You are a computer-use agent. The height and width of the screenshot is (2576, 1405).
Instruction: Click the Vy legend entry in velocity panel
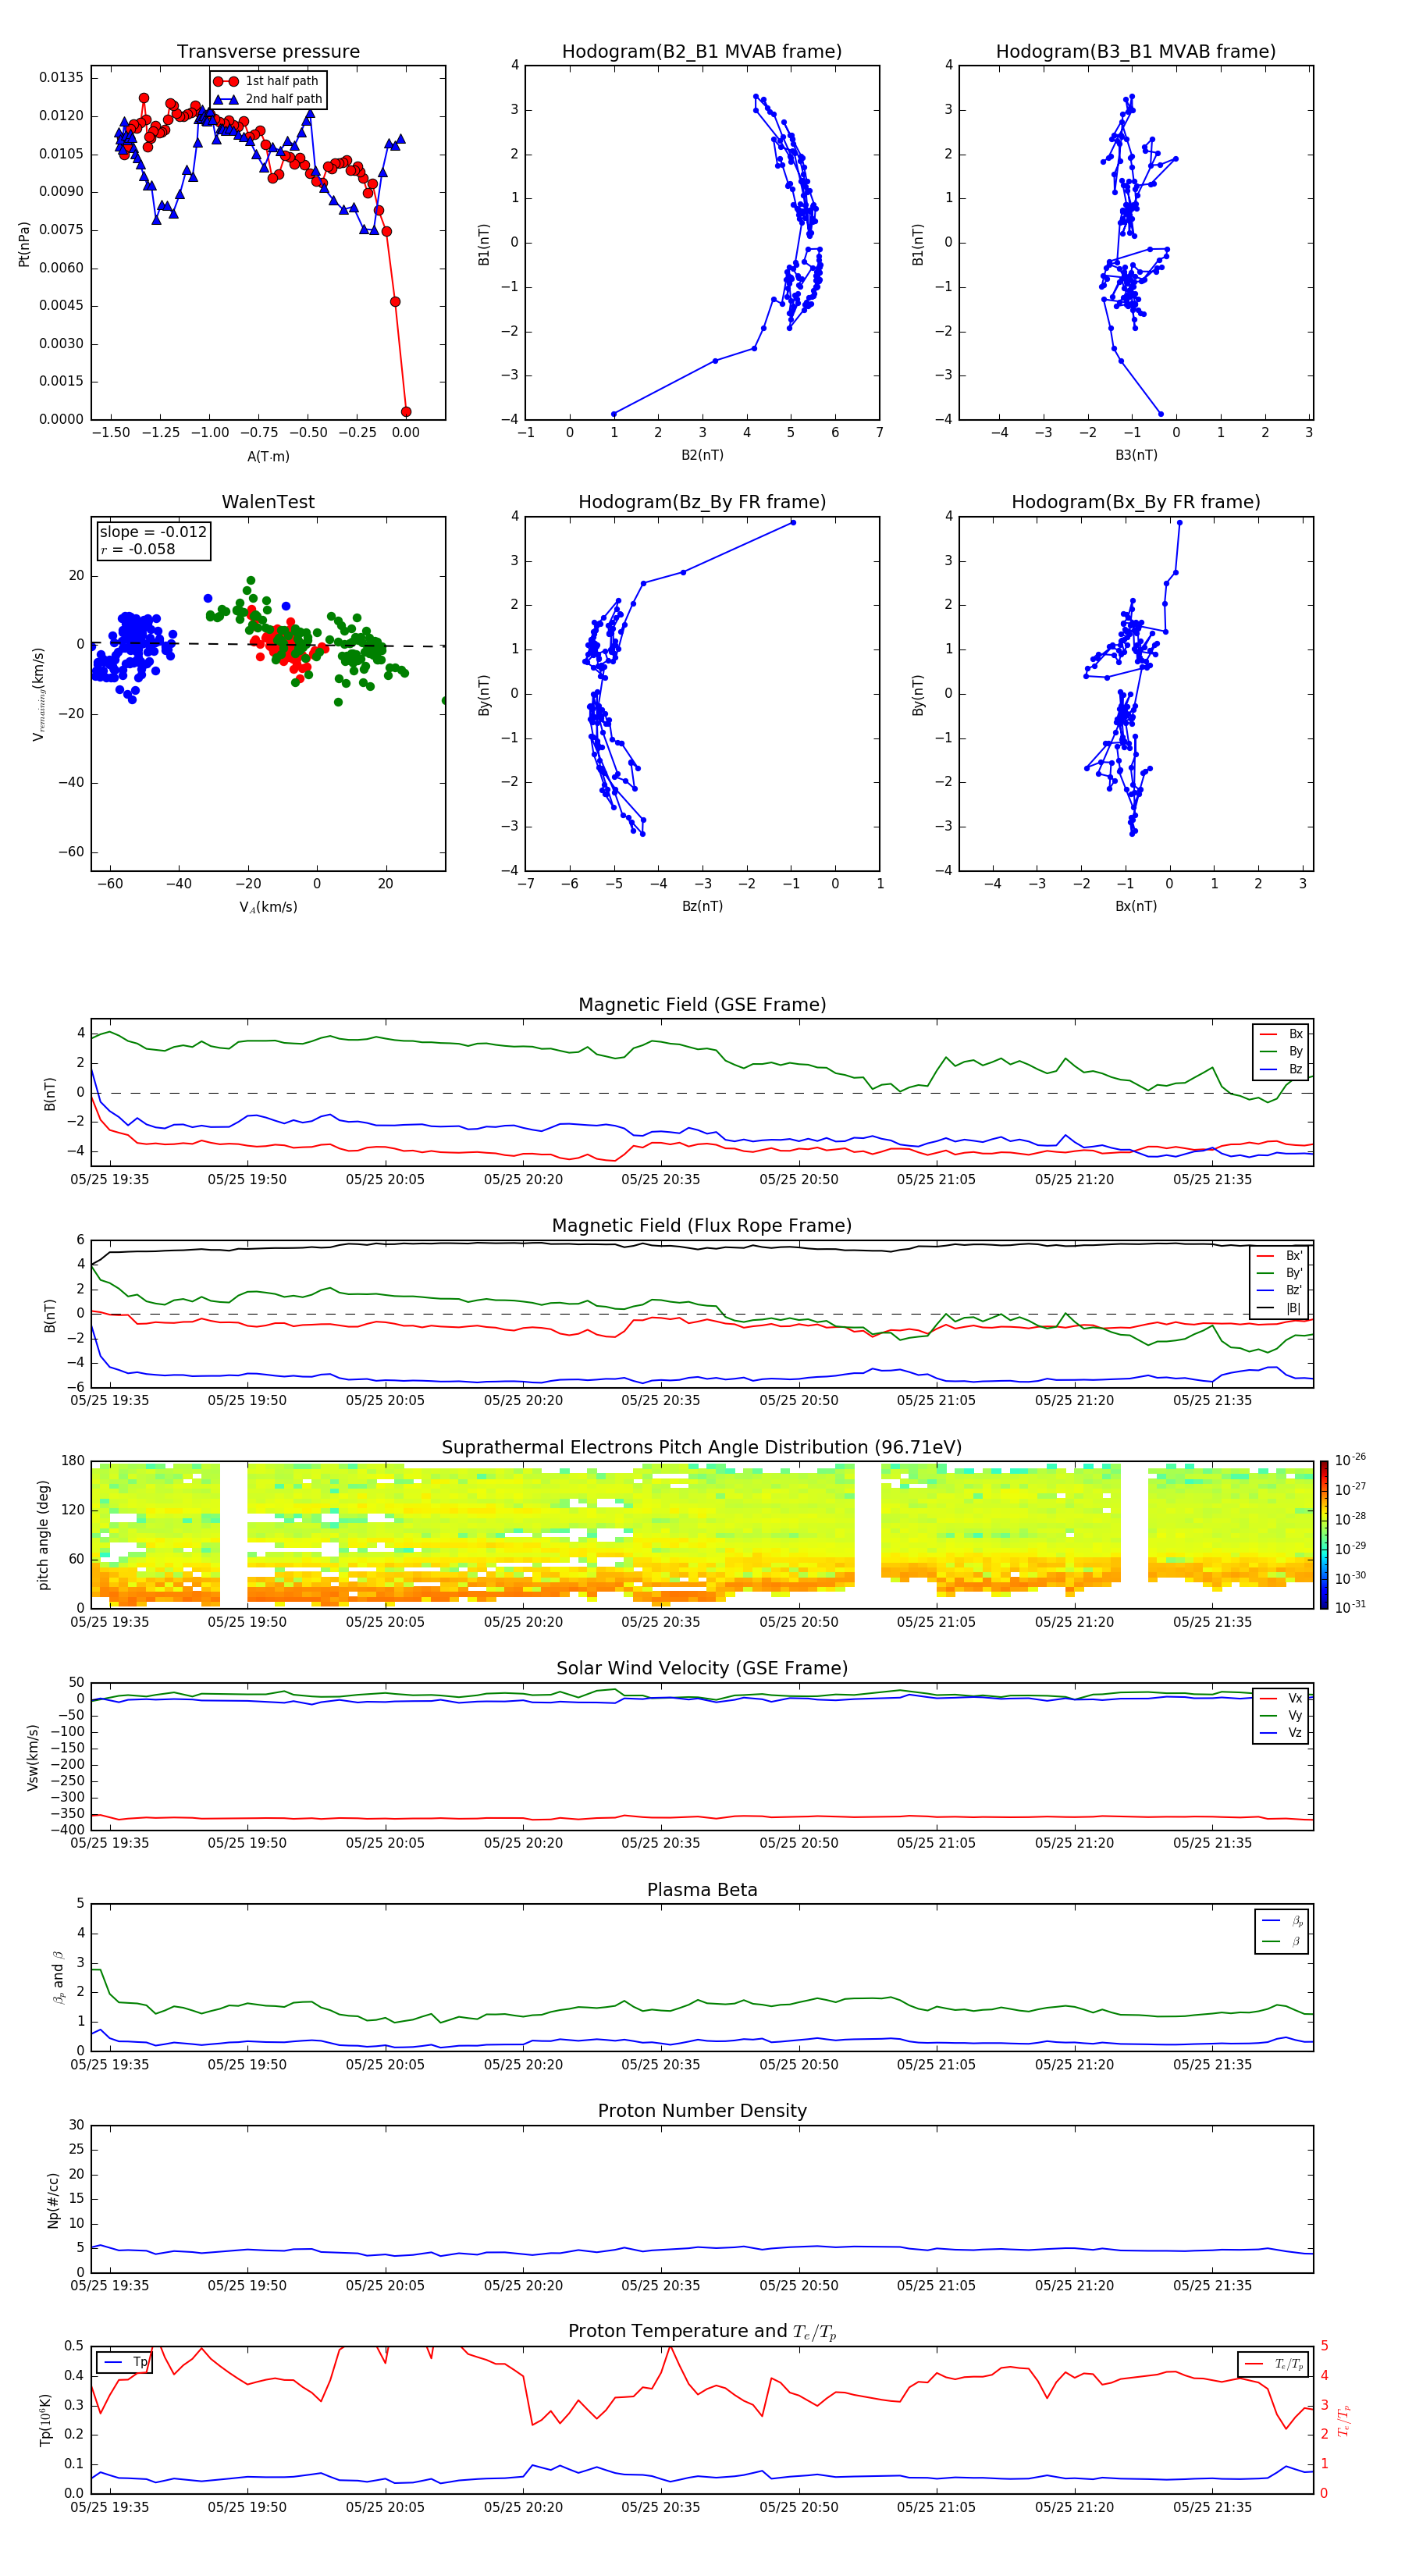[x=1281, y=1715]
